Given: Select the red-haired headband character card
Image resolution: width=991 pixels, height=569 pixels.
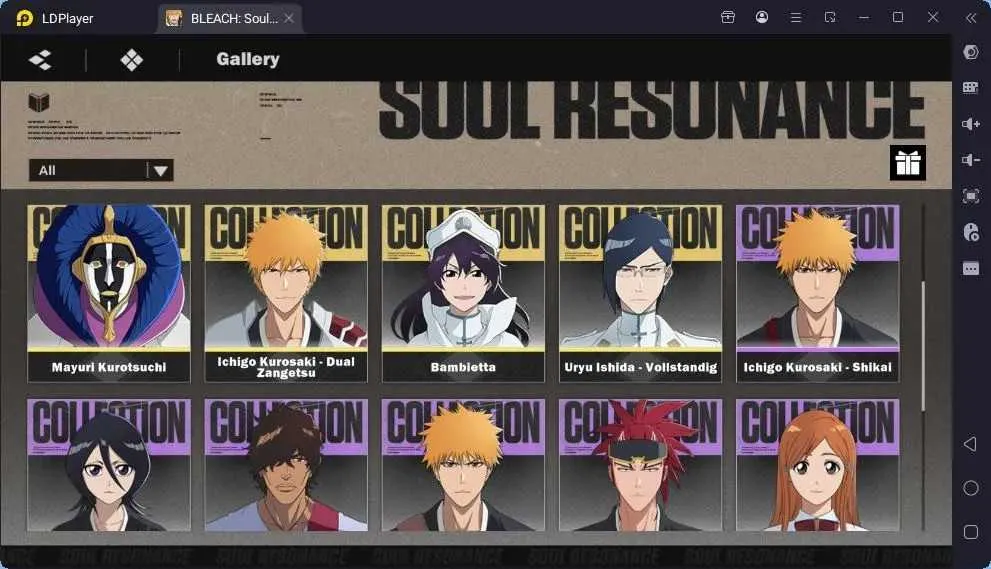Looking at the screenshot, I should click(640, 465).
